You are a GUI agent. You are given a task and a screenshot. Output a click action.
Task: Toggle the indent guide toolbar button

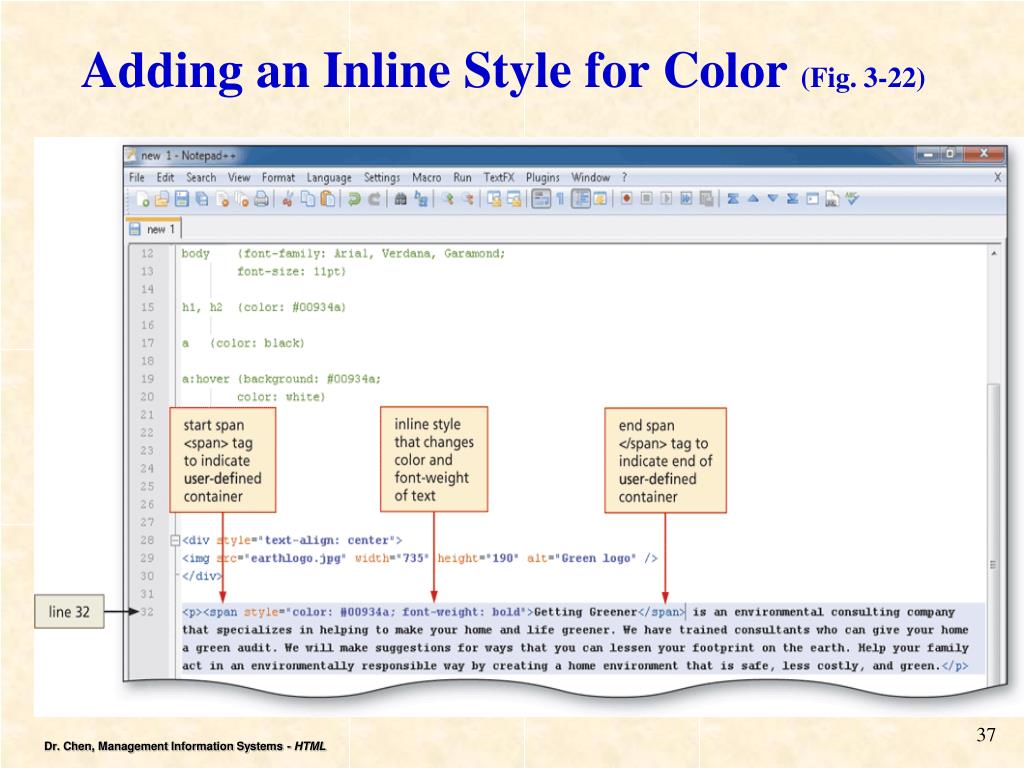click(580, 198)
